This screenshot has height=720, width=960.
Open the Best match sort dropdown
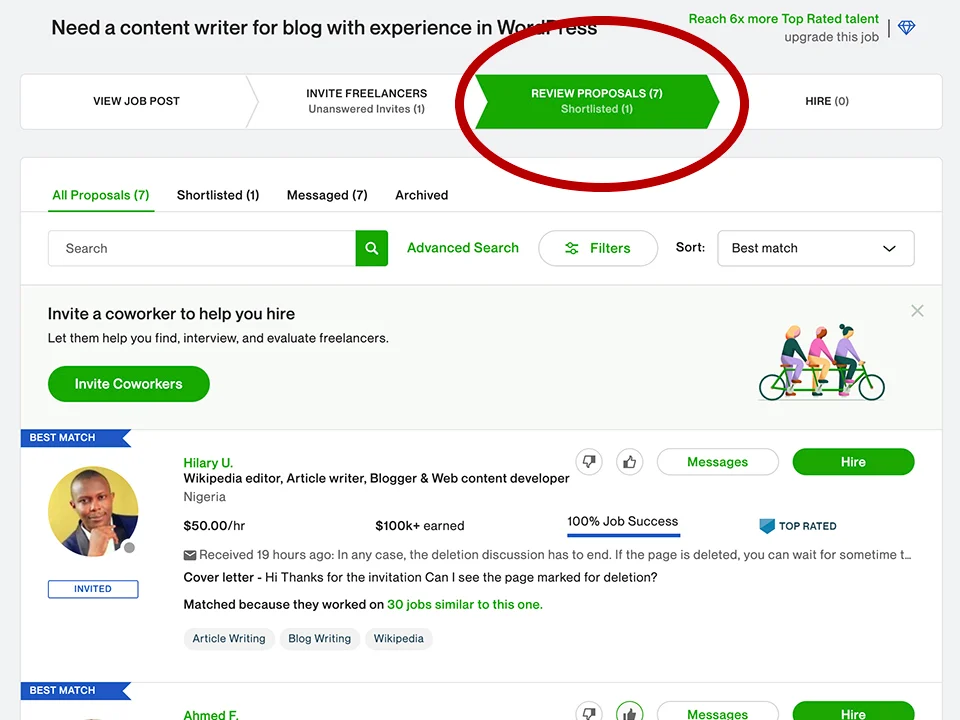coord(815,247)
